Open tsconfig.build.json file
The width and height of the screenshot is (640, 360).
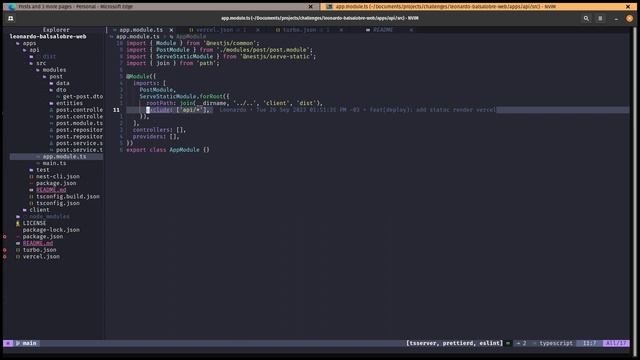68,197
